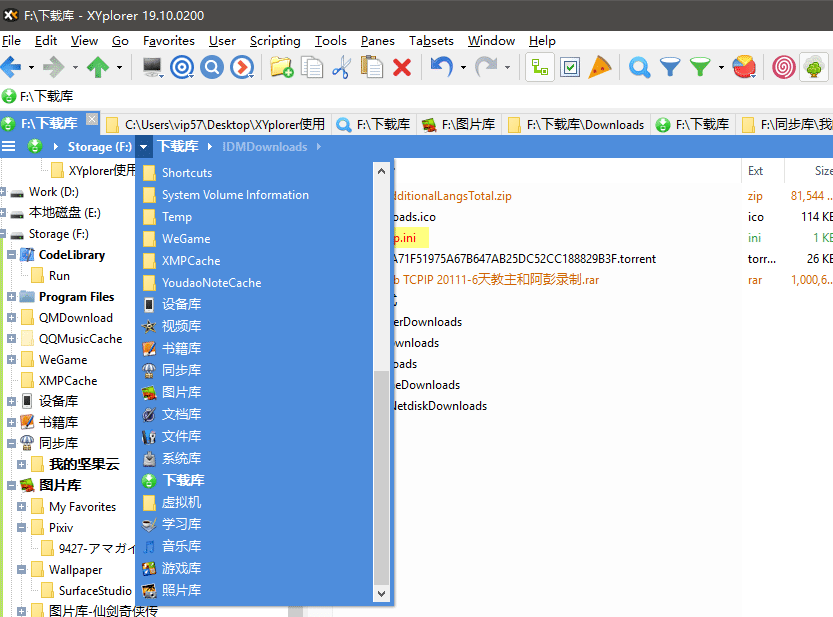
Task: Click the blue funnel filter icon
Action: [669, 68]
